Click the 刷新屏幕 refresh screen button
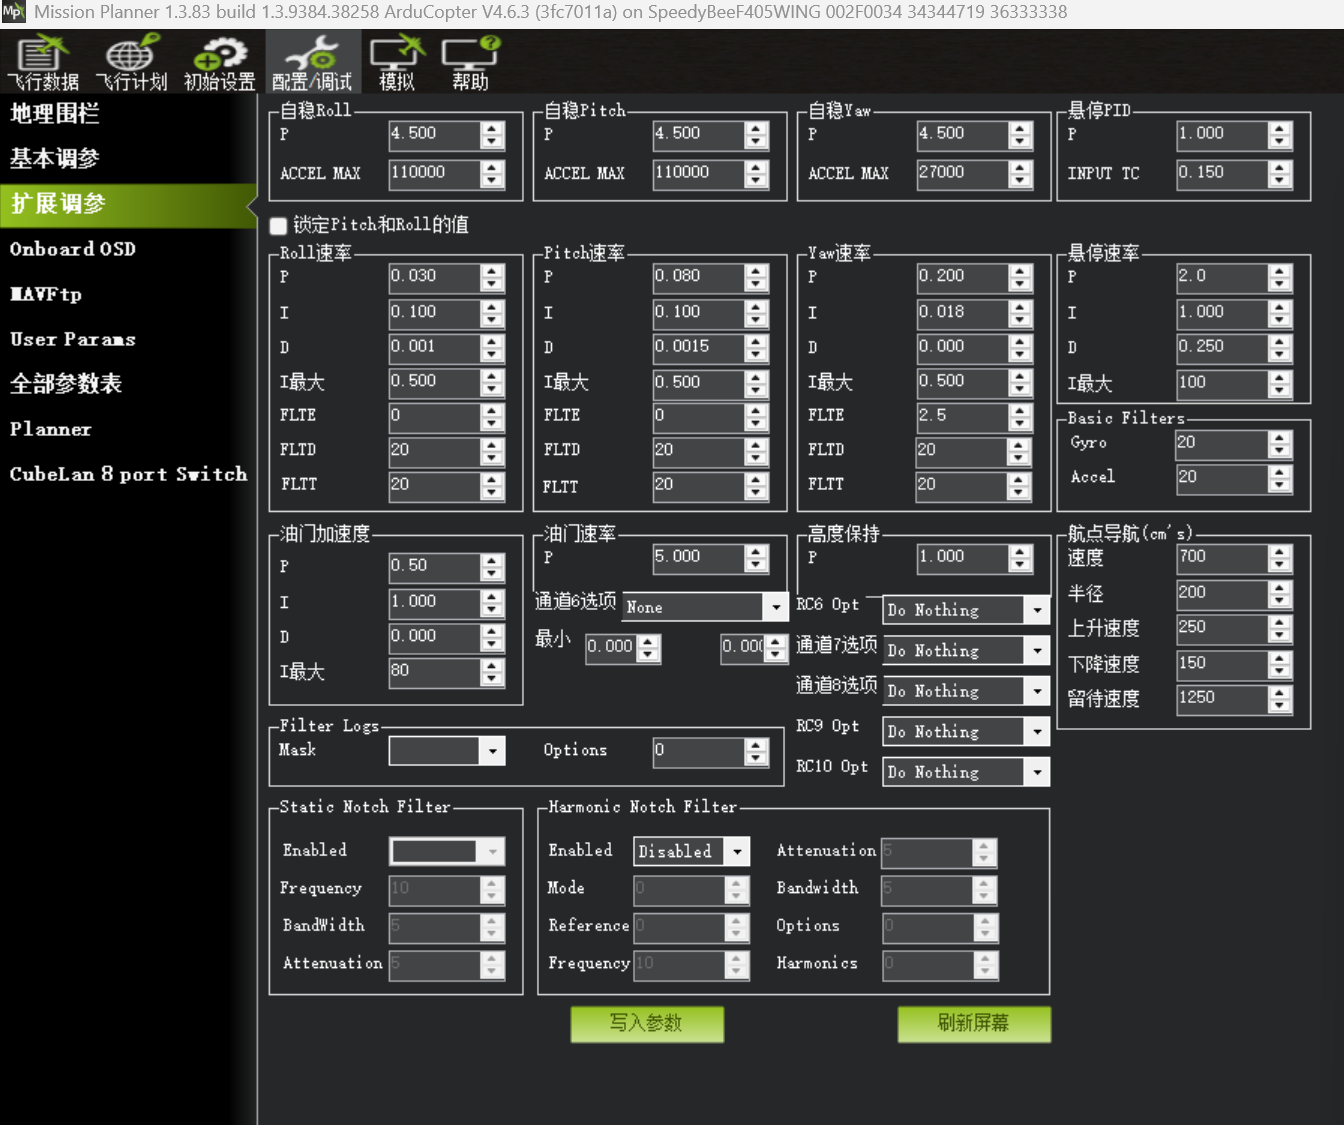Viewport: 1344px width, 1125px height. pyautogui.click(x=974, y=1024)
